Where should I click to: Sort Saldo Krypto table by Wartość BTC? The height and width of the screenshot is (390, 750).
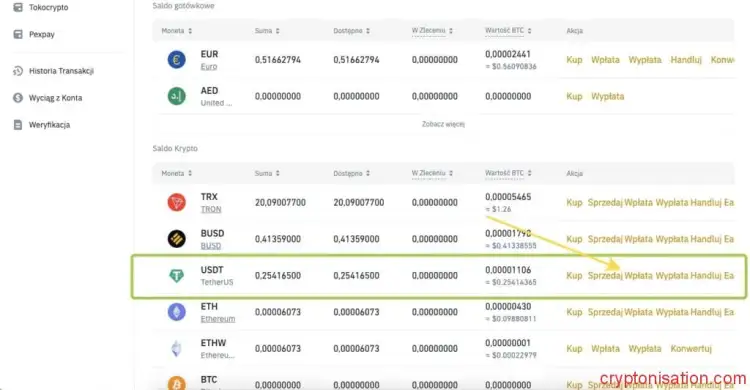508,173
